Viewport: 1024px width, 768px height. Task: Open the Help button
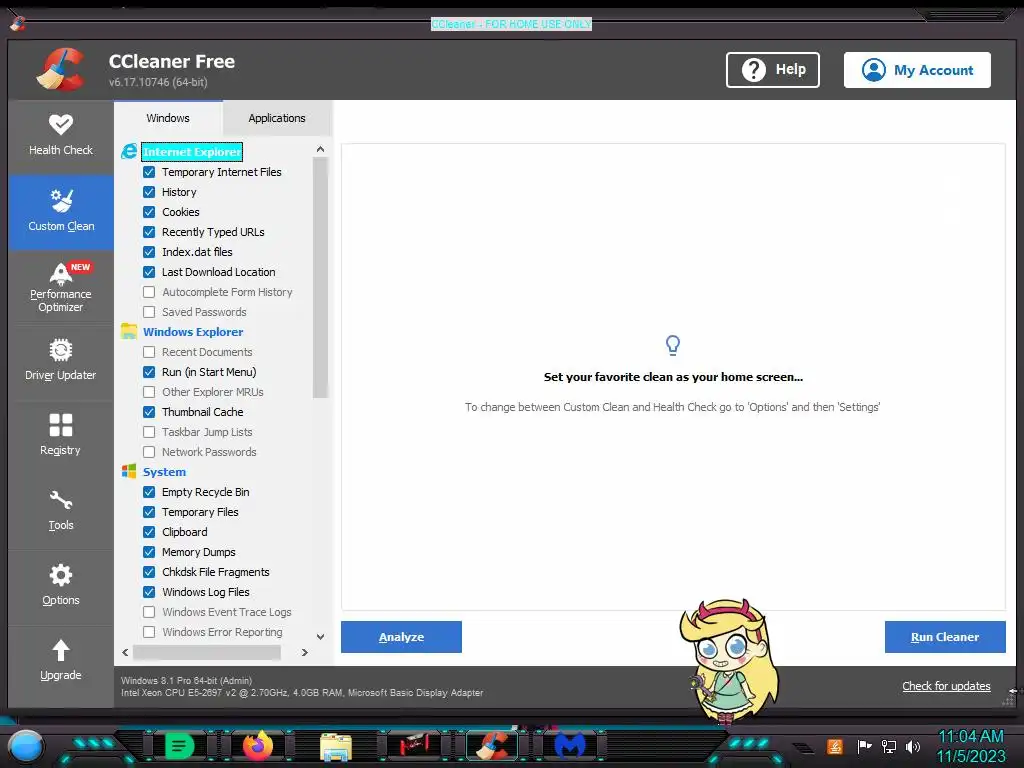(x=773, y=70)
